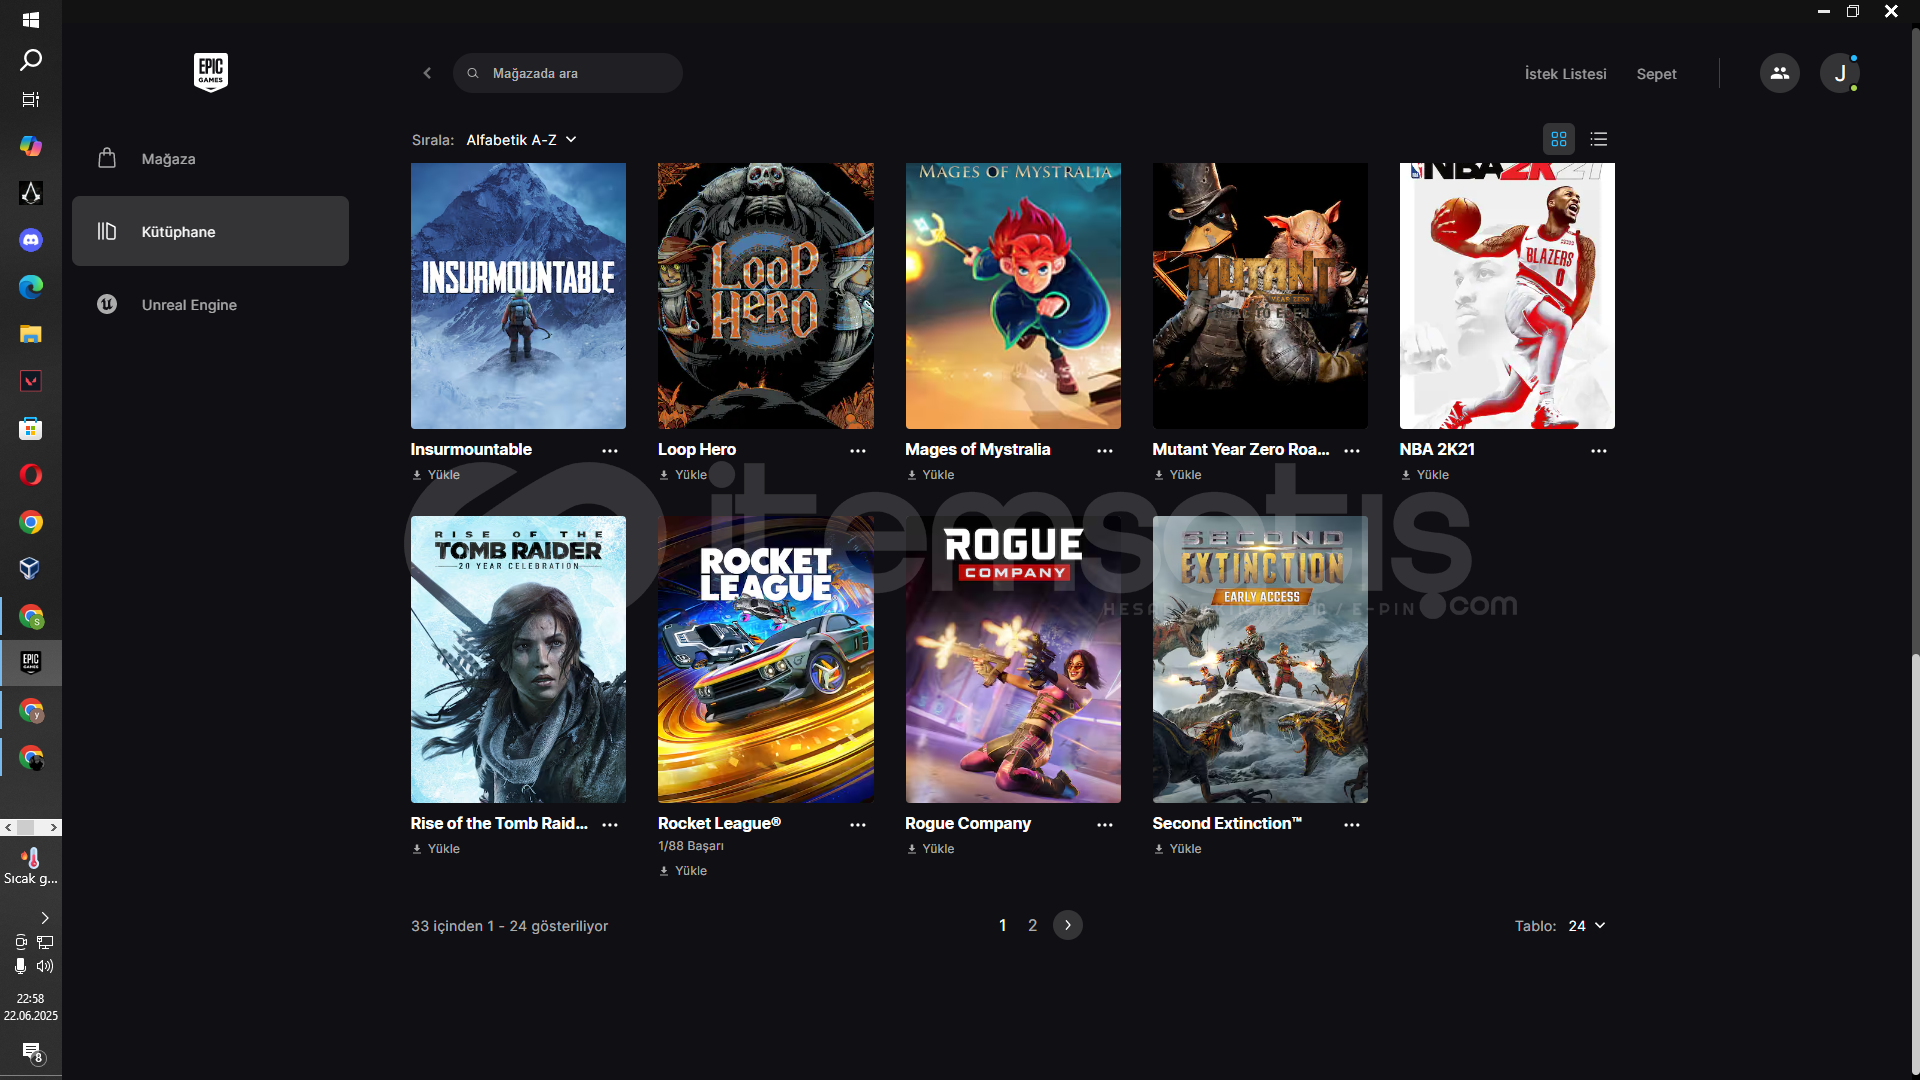Install Rise of the Tomb Raider via Yükle

tap(436, 849)
